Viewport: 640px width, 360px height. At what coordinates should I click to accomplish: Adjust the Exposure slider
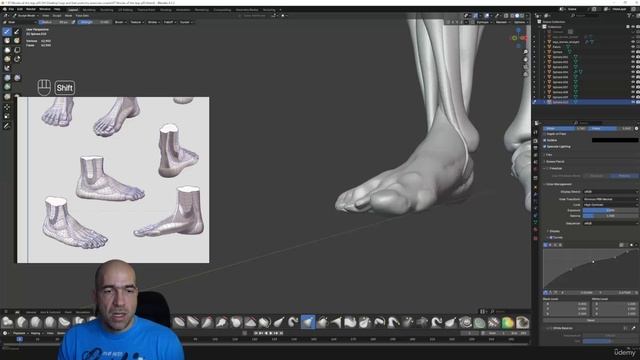[611, 210]
